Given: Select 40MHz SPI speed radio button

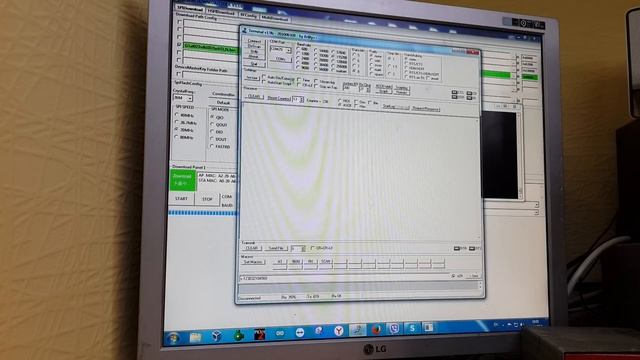Looking at the screenshot, I should [177, 115].
